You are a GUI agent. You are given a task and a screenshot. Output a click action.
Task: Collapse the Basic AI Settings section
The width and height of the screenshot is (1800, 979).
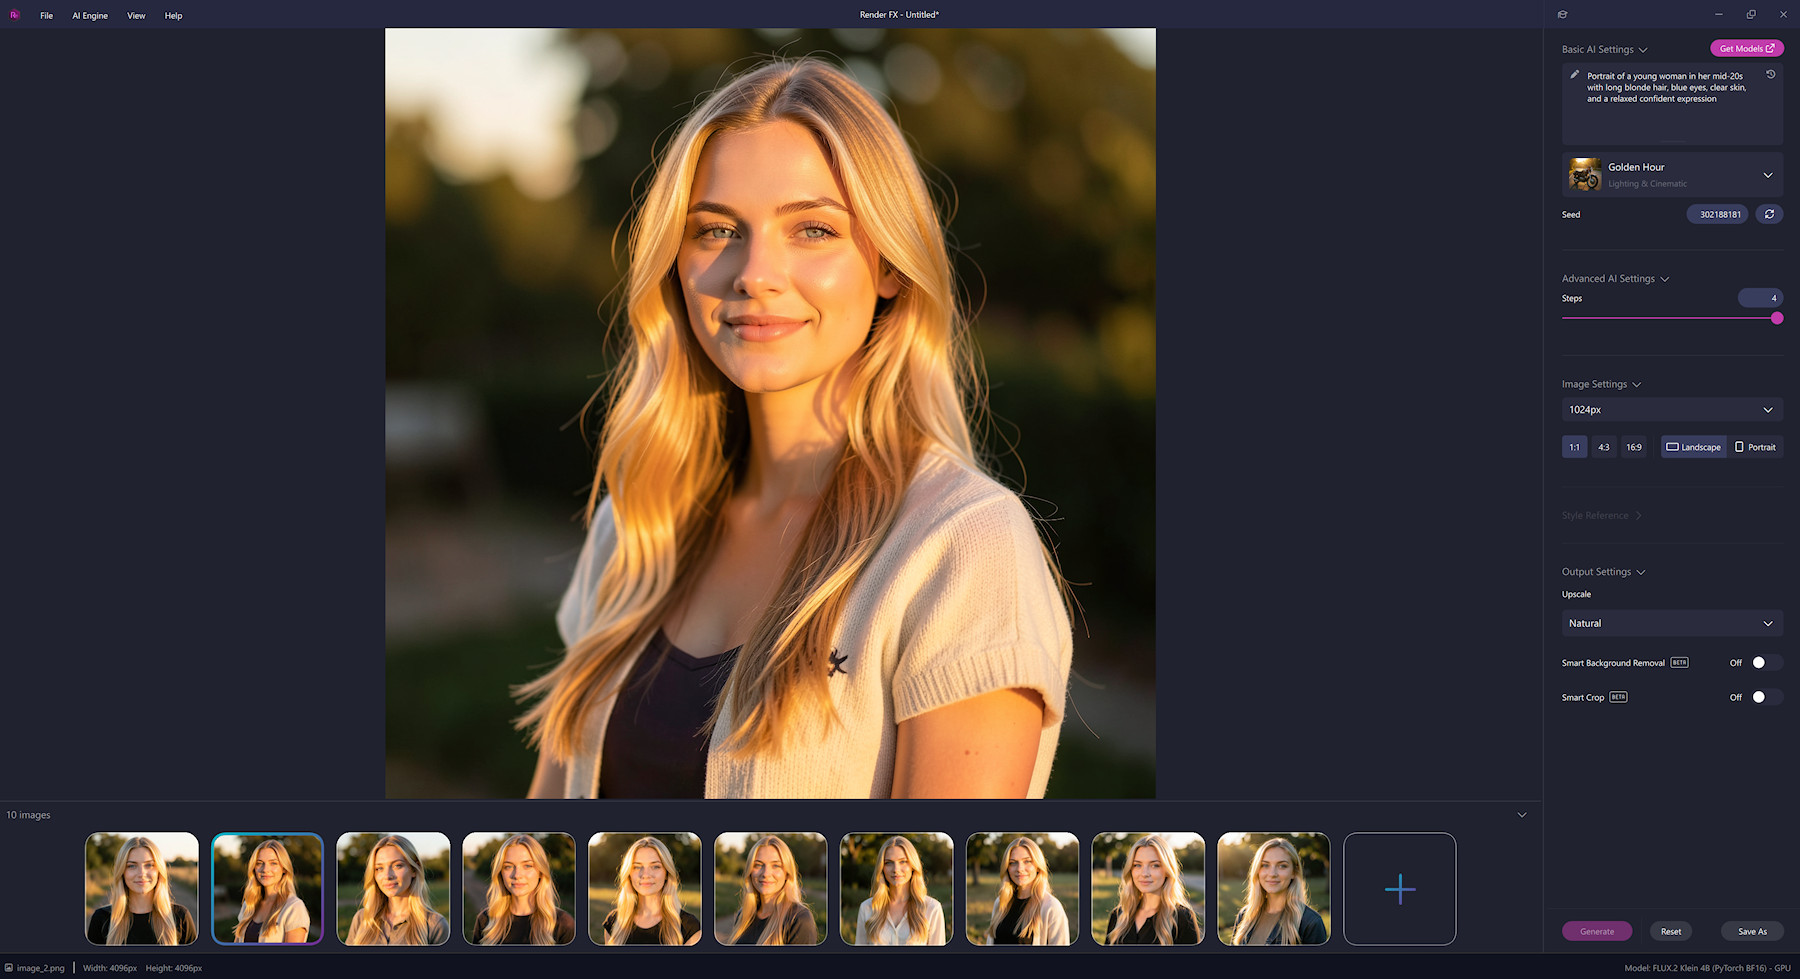(x=1604, y=49)
